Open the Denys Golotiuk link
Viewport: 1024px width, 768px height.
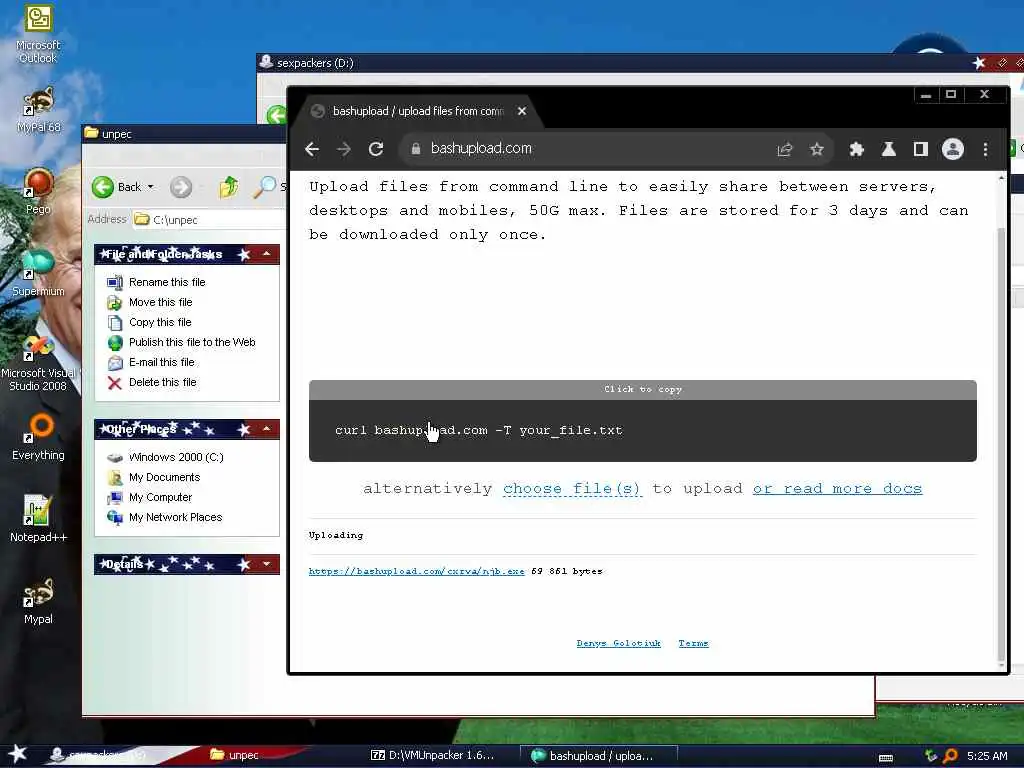(x=618, y=643)
